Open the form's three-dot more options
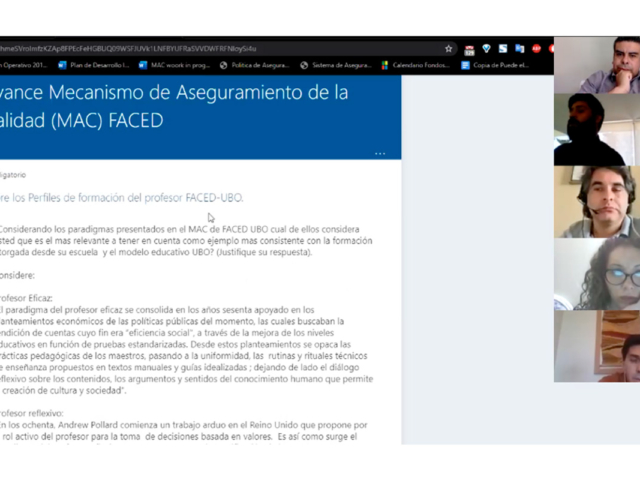This screenshot has height=480, width=640. (x=380, y=153)
